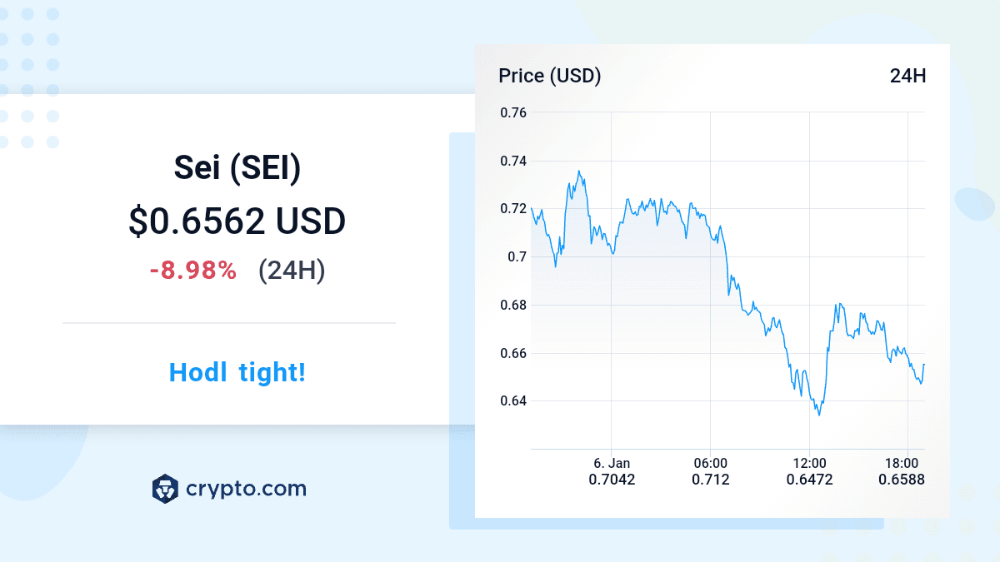Select the 24H timeframe label on chart
Image resolution: width=1000 pixels, height=562 pixels.
(907, 75)
